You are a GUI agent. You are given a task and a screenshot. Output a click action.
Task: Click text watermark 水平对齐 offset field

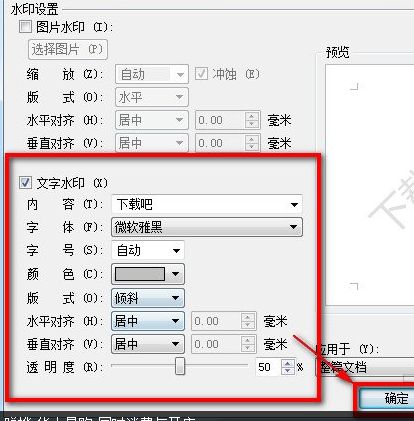(216, 321)
